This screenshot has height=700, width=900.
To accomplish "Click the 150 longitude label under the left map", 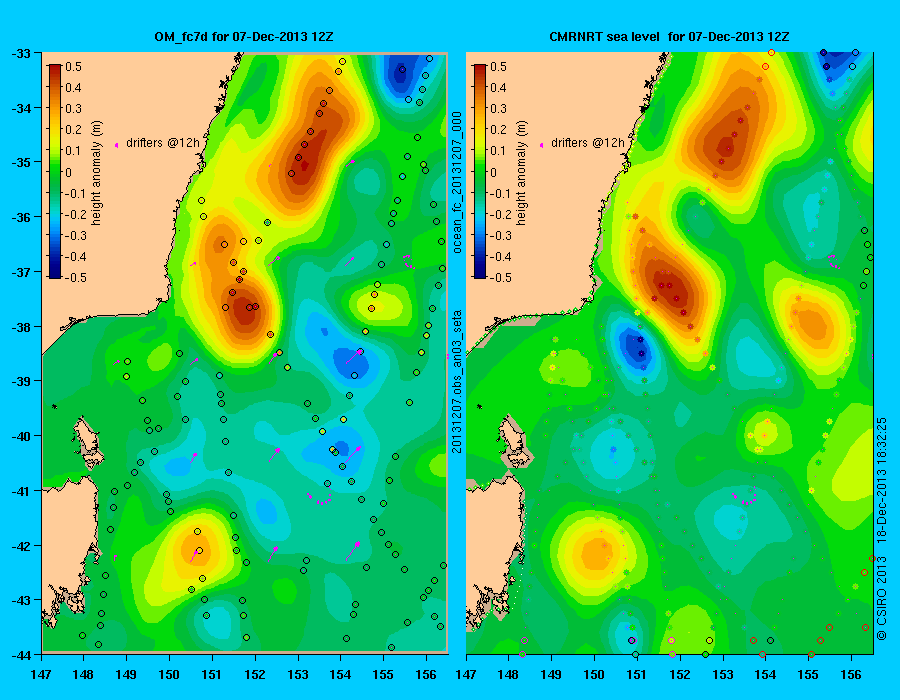I will point(169,675).
